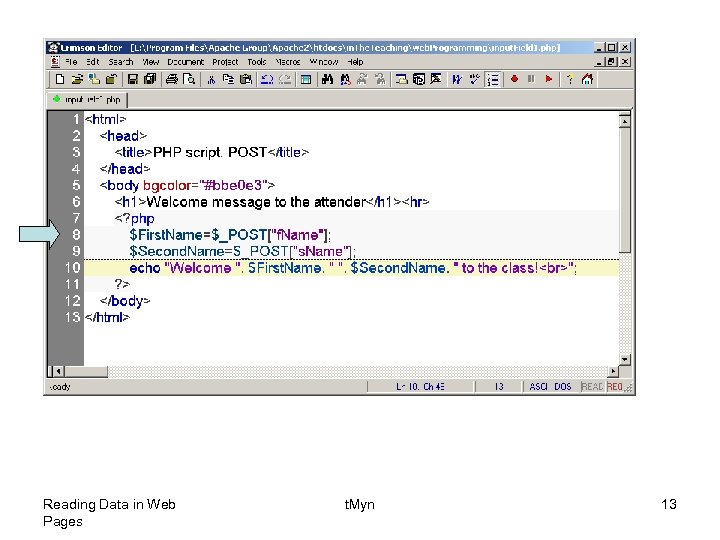
Task: Click the 'ASCI' encoding status entry
Action: click(538, 387)
